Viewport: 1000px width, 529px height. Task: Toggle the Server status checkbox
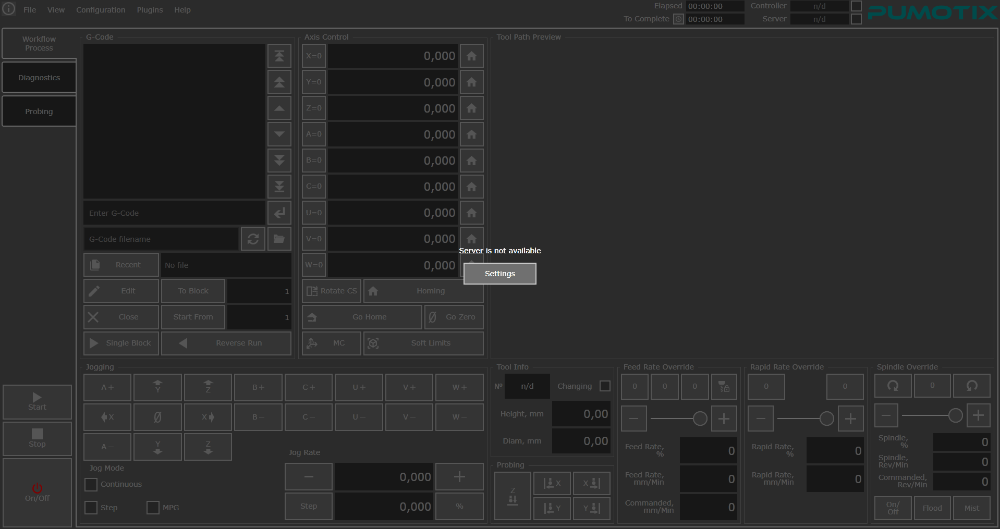[x=857, y=19]
